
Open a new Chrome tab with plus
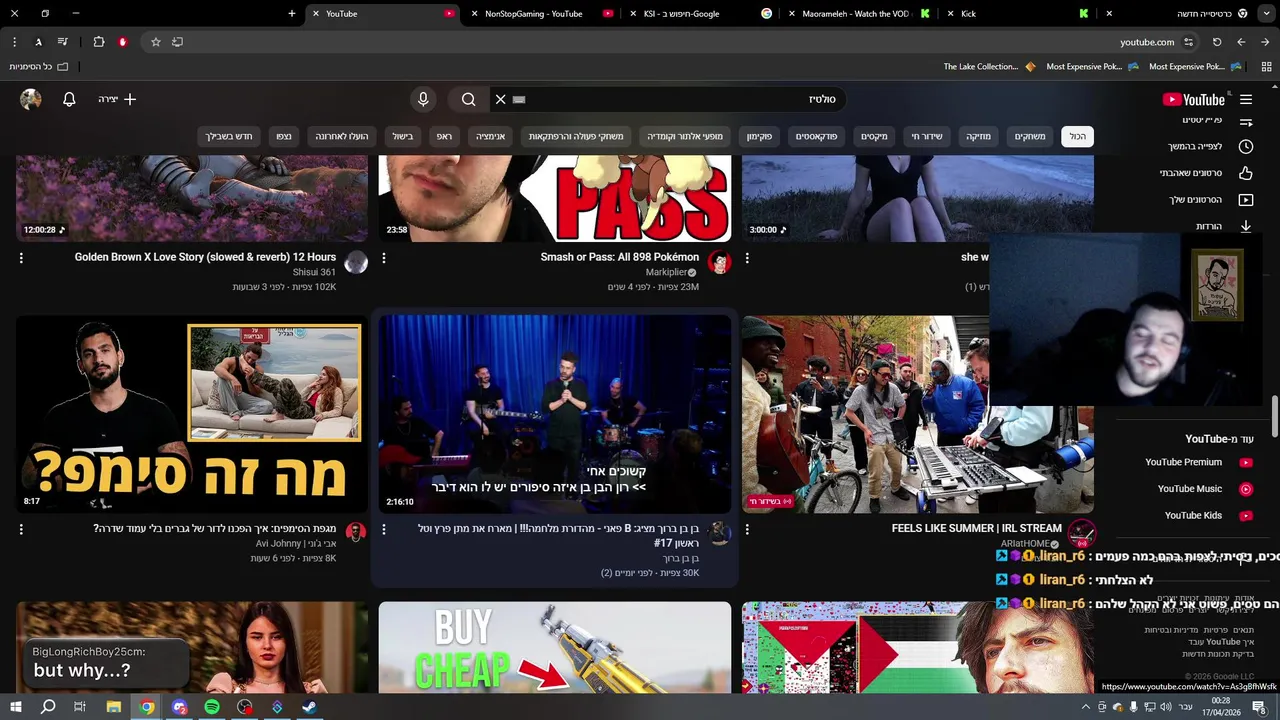292,14
